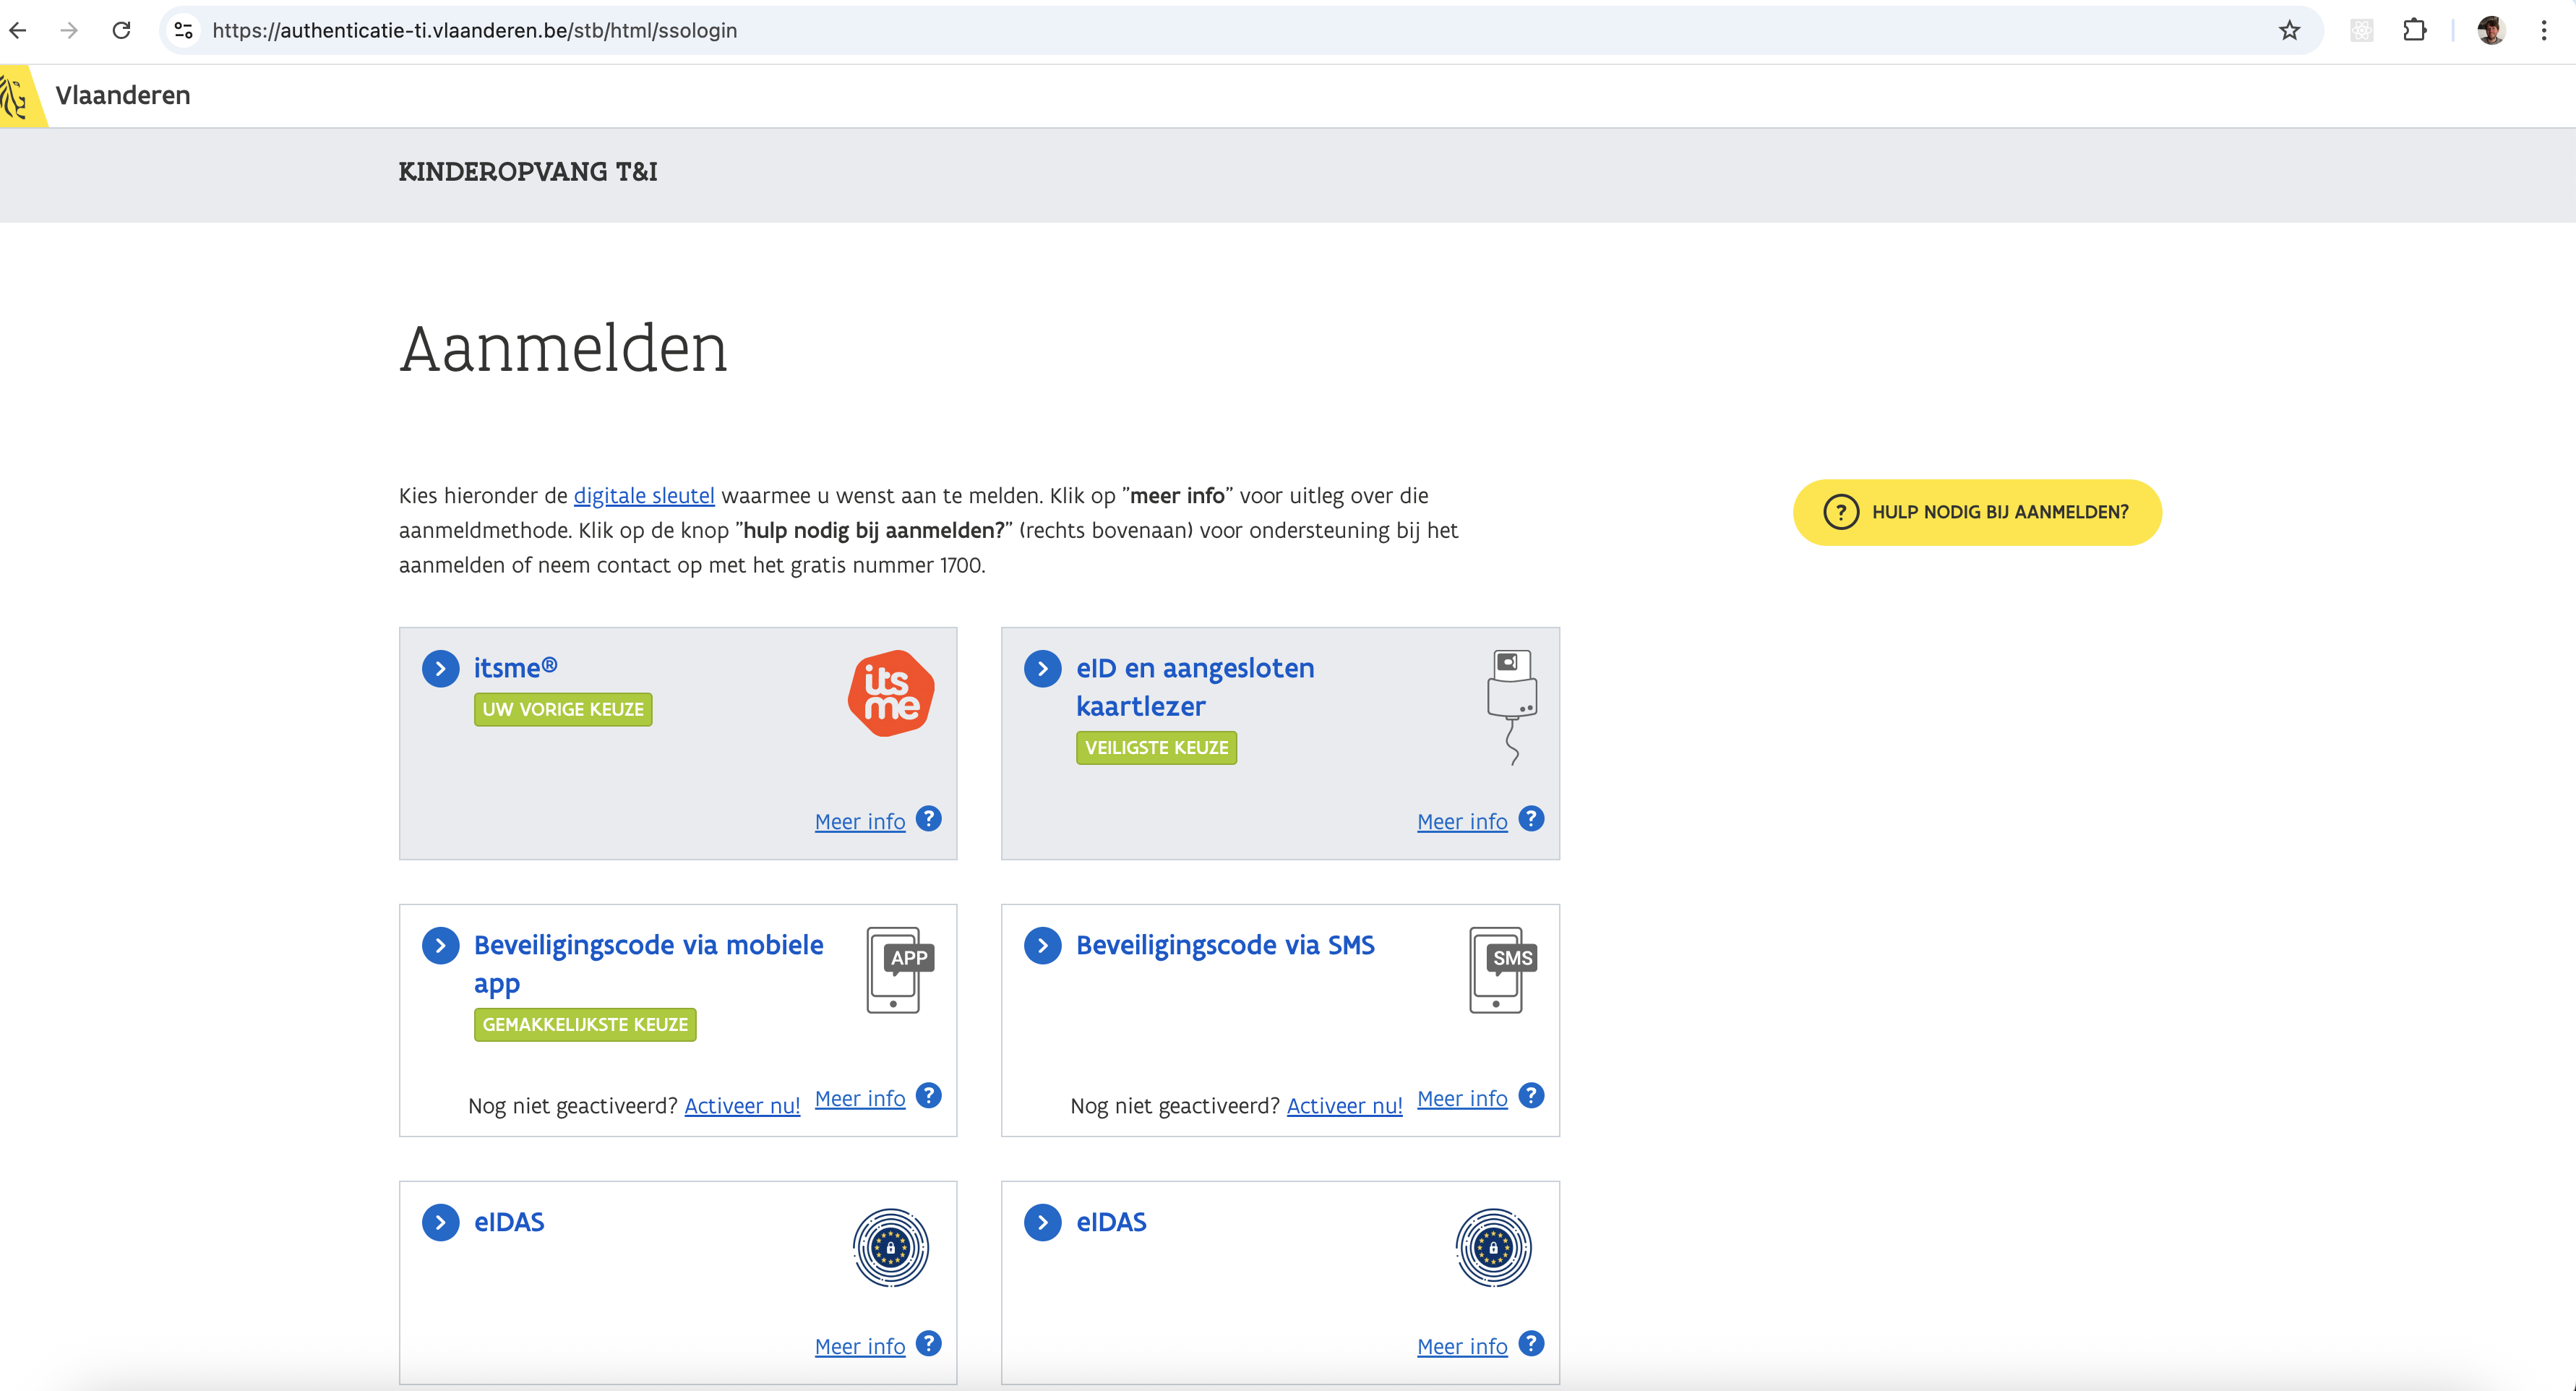
Task: Click the grayed extension icon beside star
Action: 2361,30
